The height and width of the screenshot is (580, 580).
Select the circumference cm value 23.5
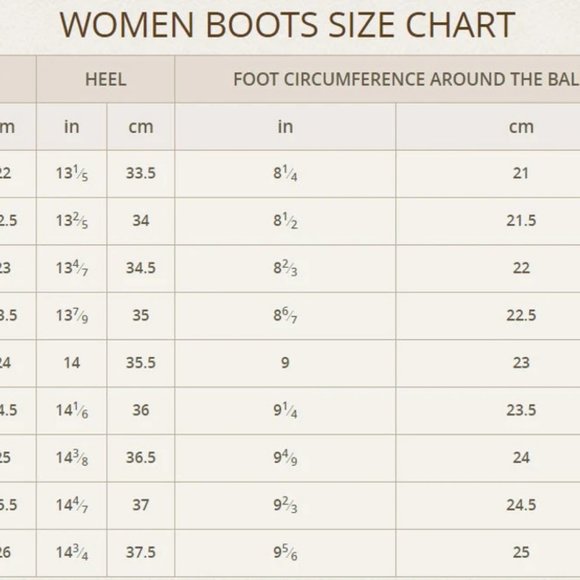tap(521, 410)
